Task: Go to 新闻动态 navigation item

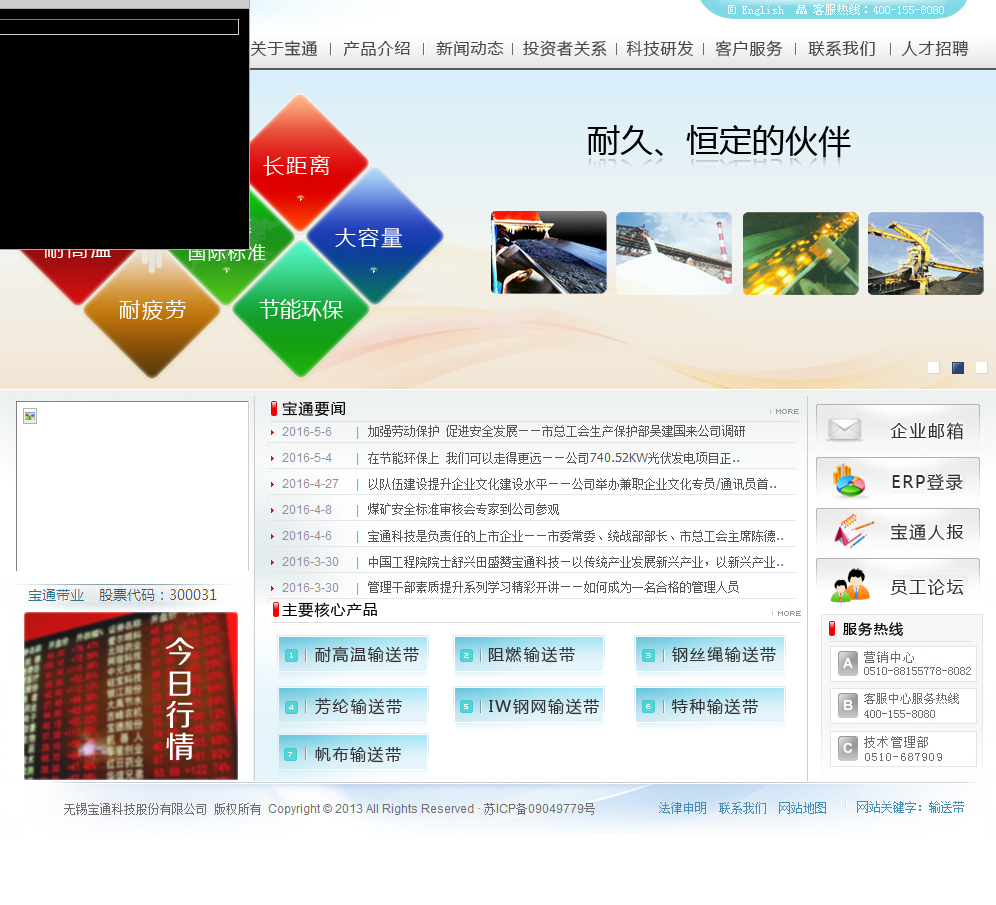Action: 469,49
